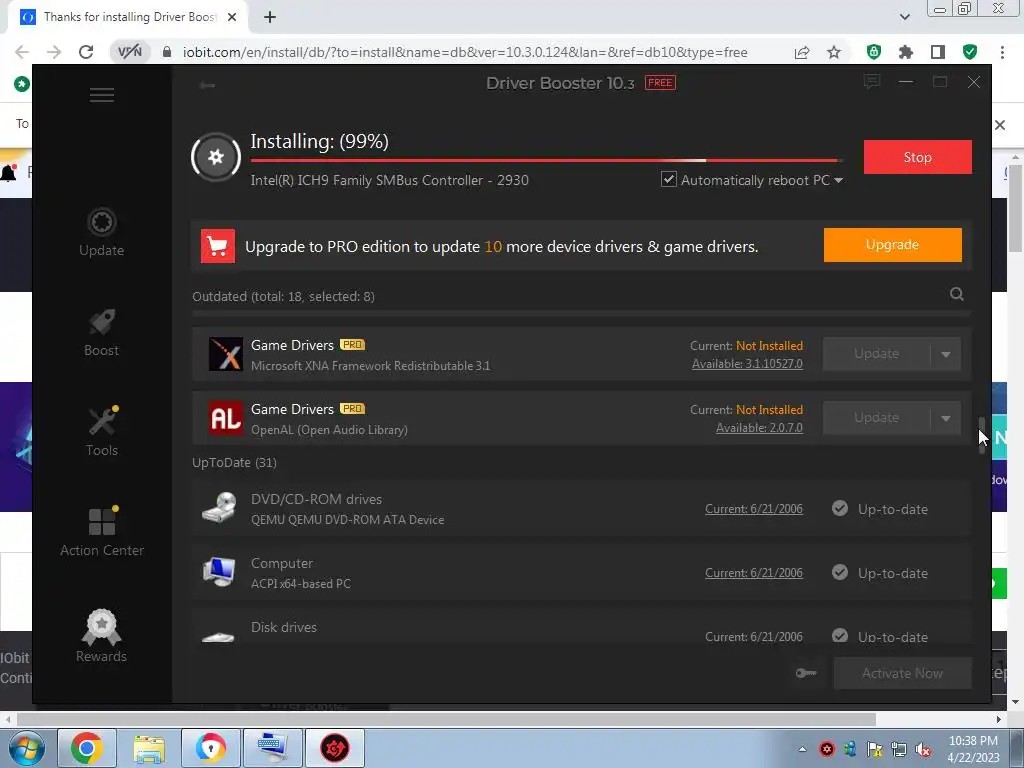Click "Outdated (total: 18, selected: 8)" label
The height and width of the screenshot is (768, 1024).
[x=283, y=296]
